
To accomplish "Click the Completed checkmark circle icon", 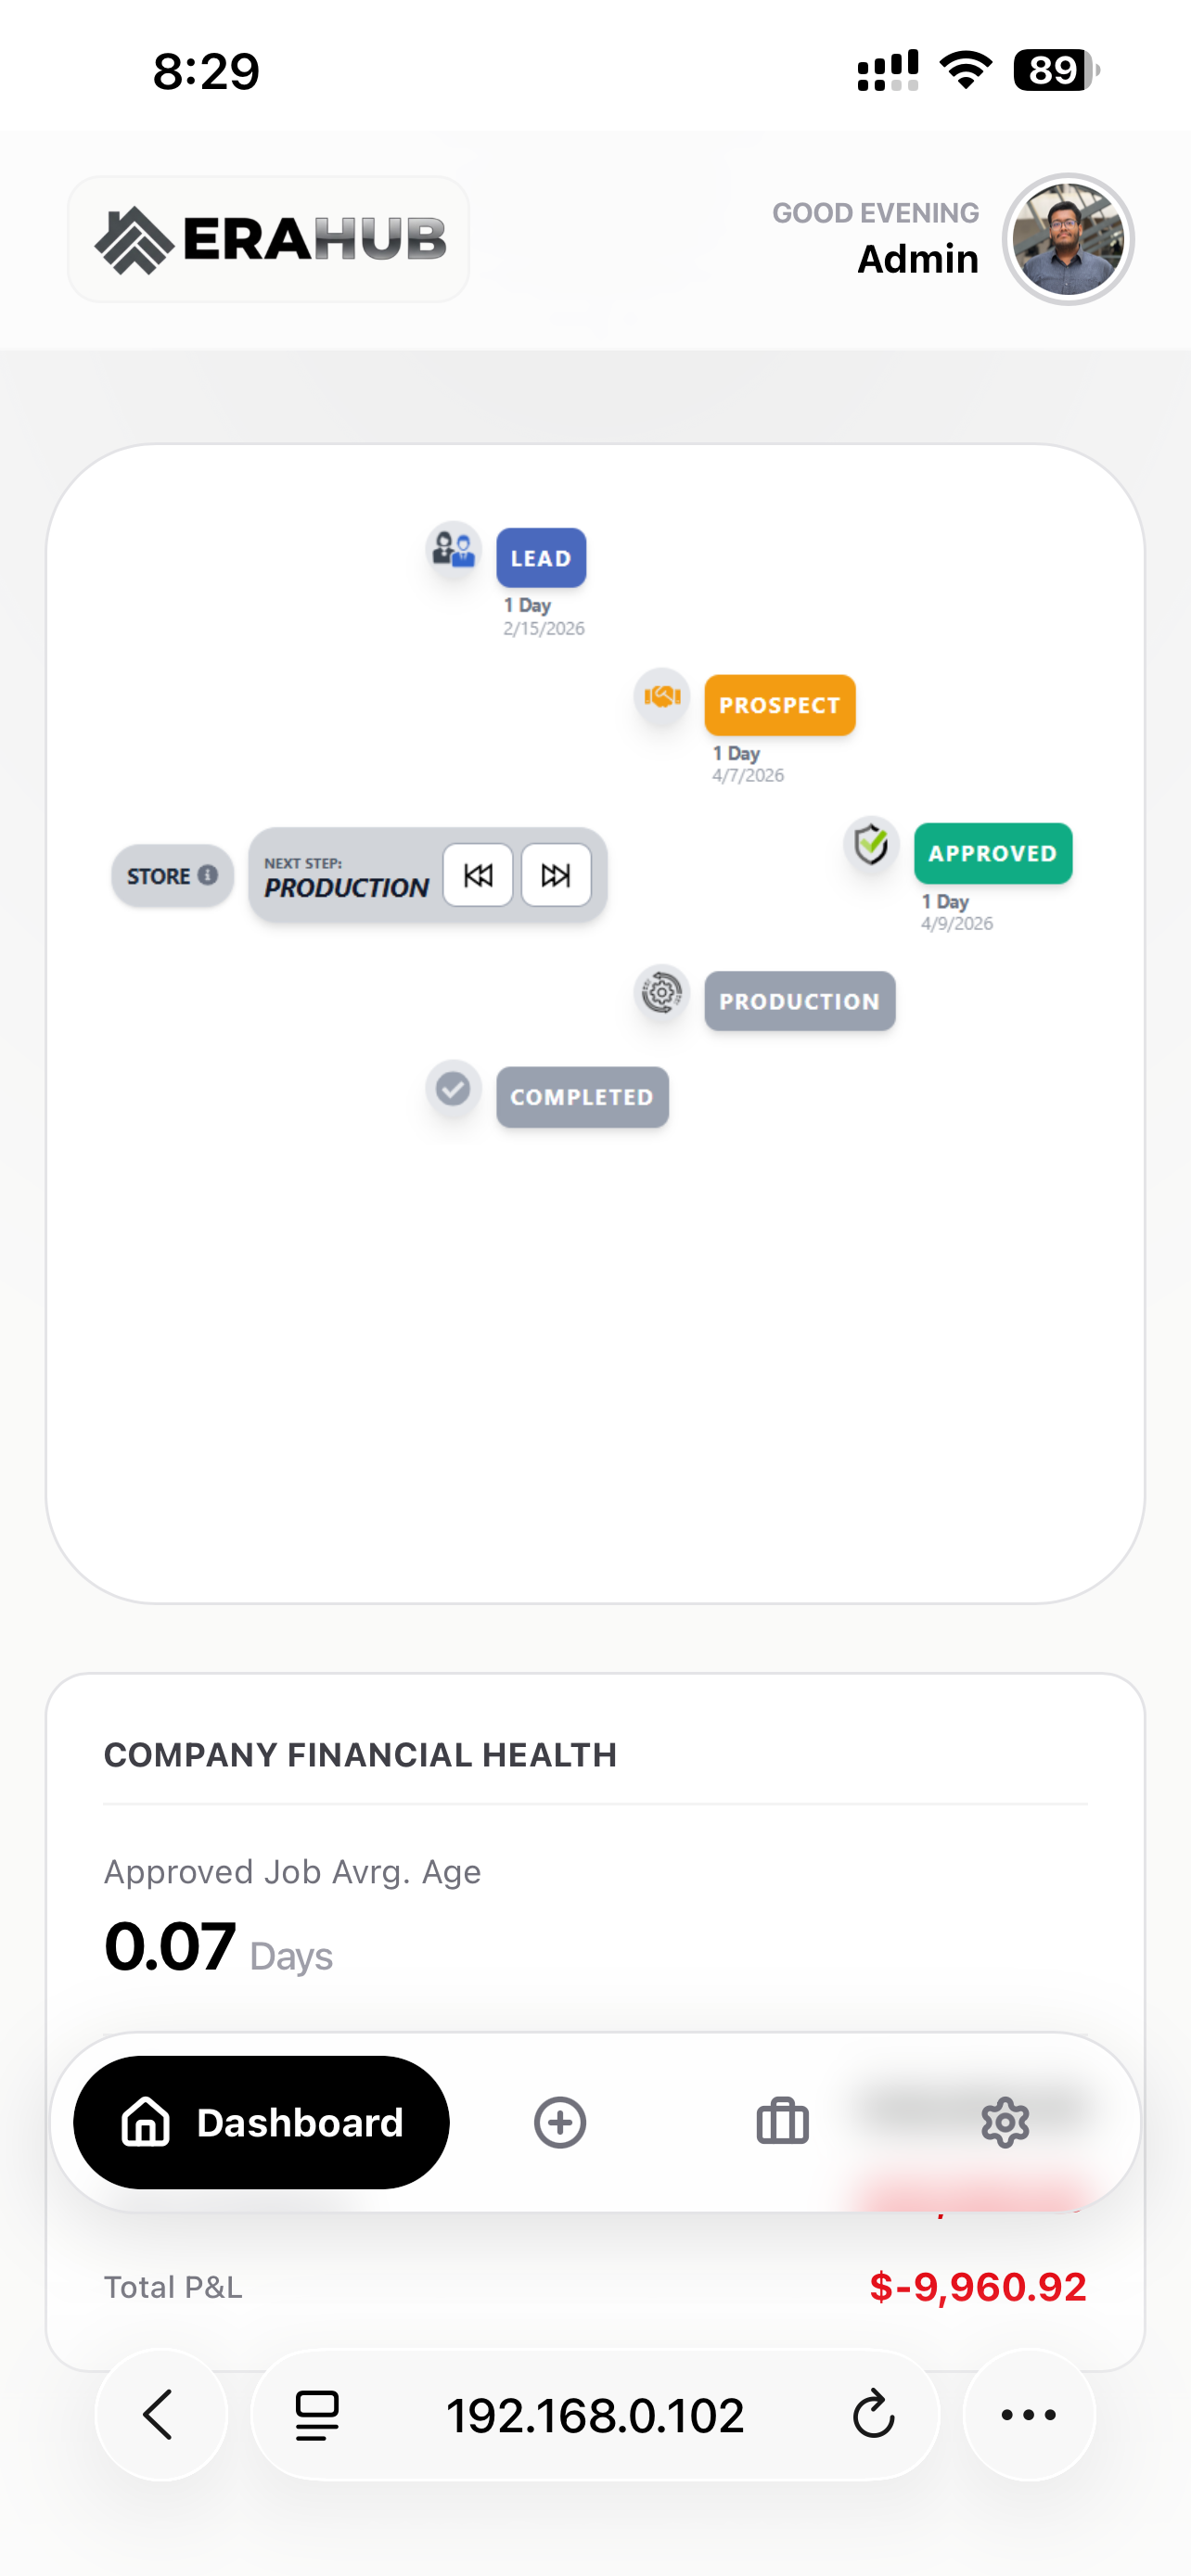I will point(453,1088).
